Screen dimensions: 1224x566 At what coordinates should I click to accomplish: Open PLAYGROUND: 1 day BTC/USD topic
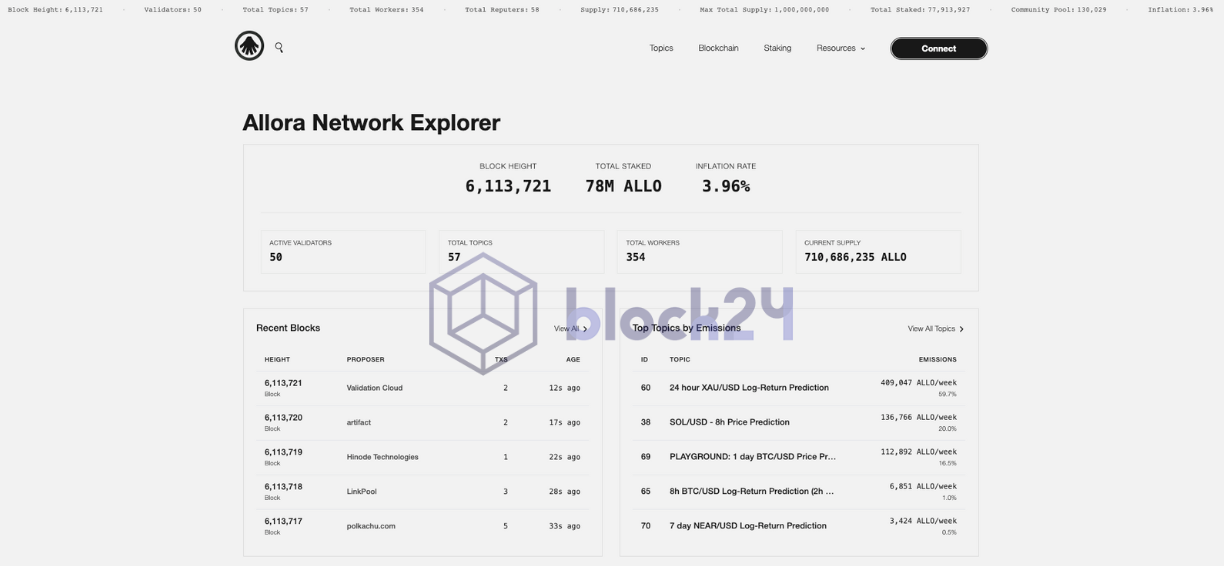(752, 457)
